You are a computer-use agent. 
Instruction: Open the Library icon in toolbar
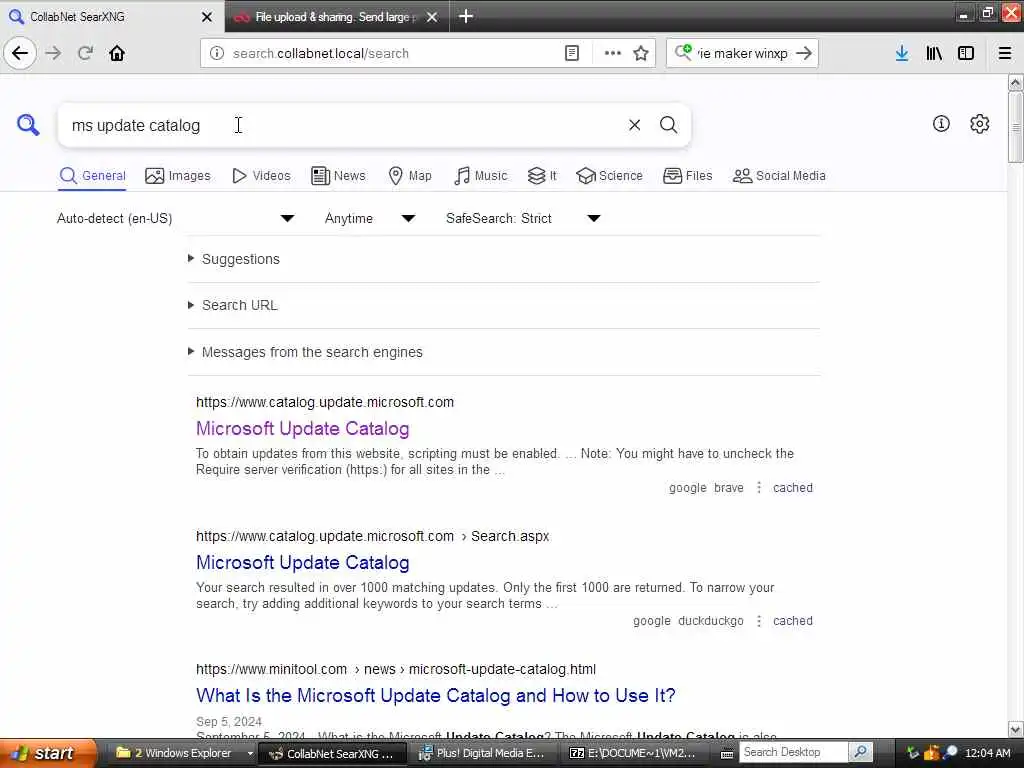pyautogui.click(x=934, y=53)
